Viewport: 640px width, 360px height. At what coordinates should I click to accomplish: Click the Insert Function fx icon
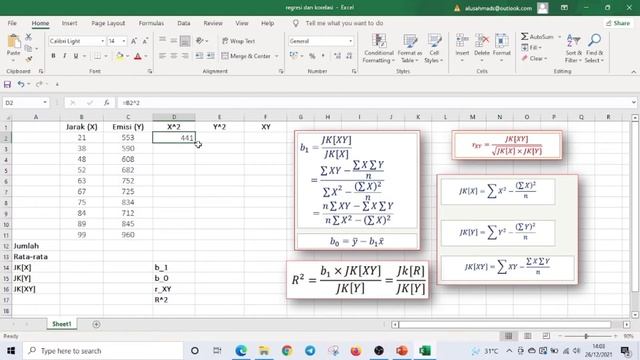pyautogui.click(x=107, y=102)
